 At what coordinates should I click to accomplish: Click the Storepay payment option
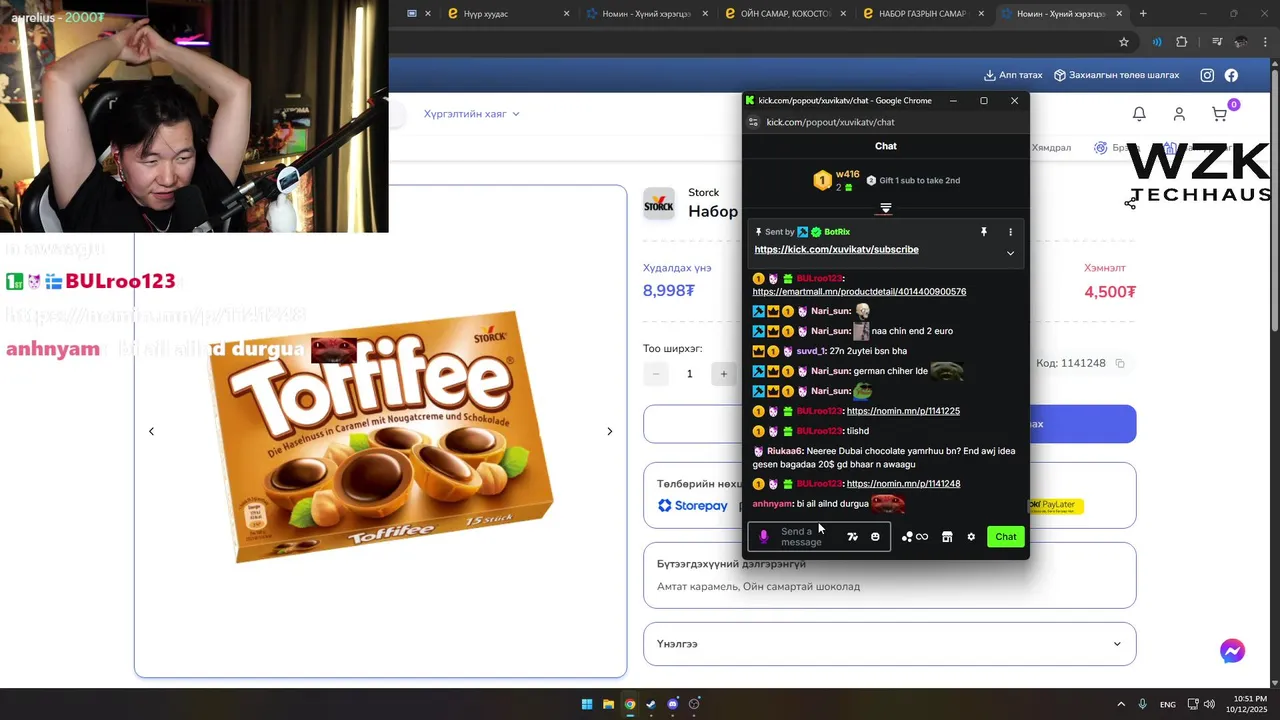pos(693,506)
